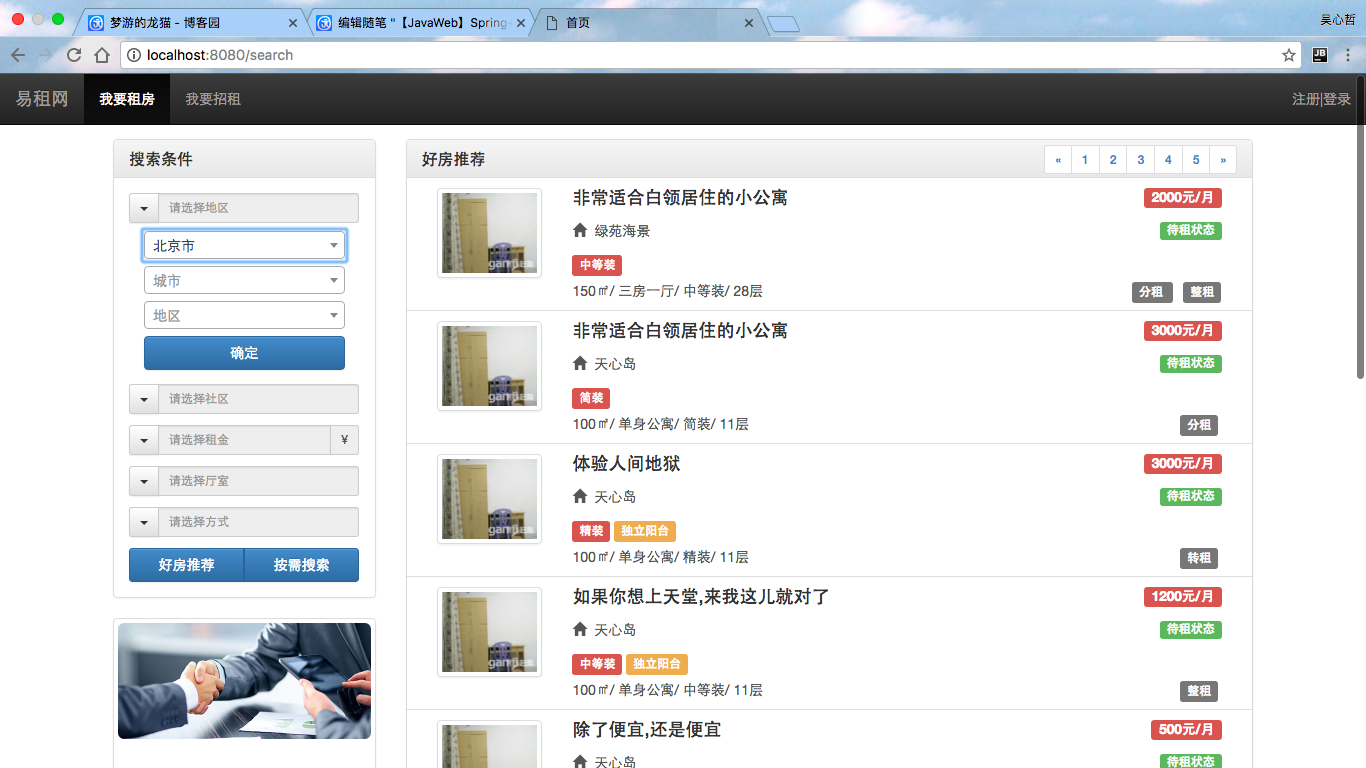
Task: Open listing 如果你想上天堂,来我这儿就对了
Action: coord(701,597)
